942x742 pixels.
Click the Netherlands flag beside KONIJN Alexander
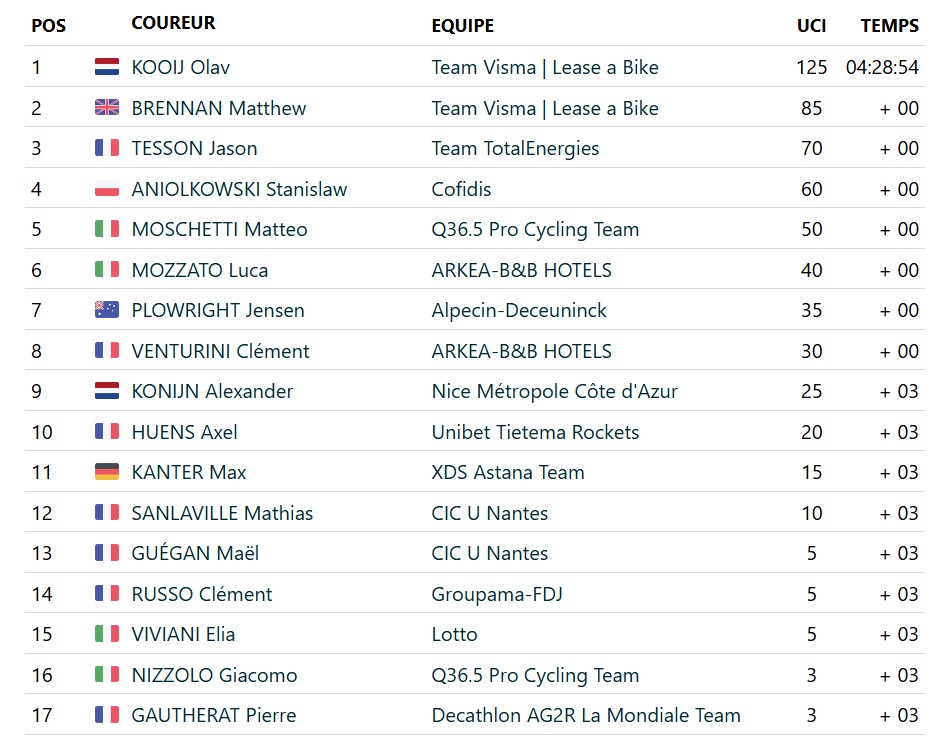click(x=107, y=391)
